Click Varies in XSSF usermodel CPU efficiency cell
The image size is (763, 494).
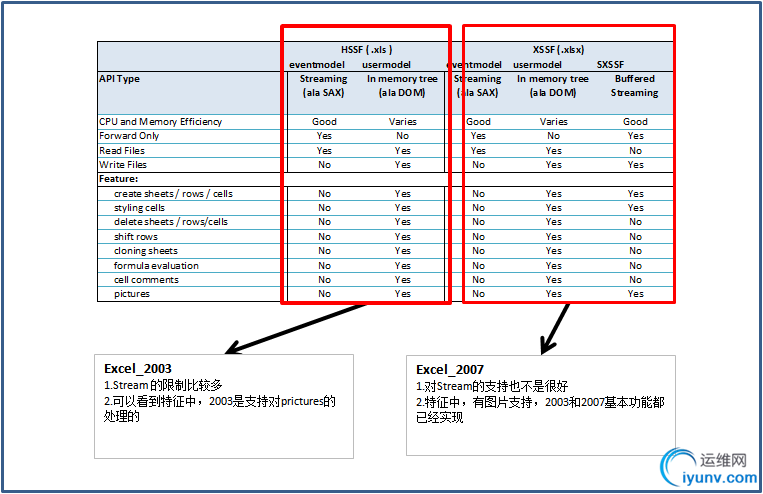pos(553,122)
